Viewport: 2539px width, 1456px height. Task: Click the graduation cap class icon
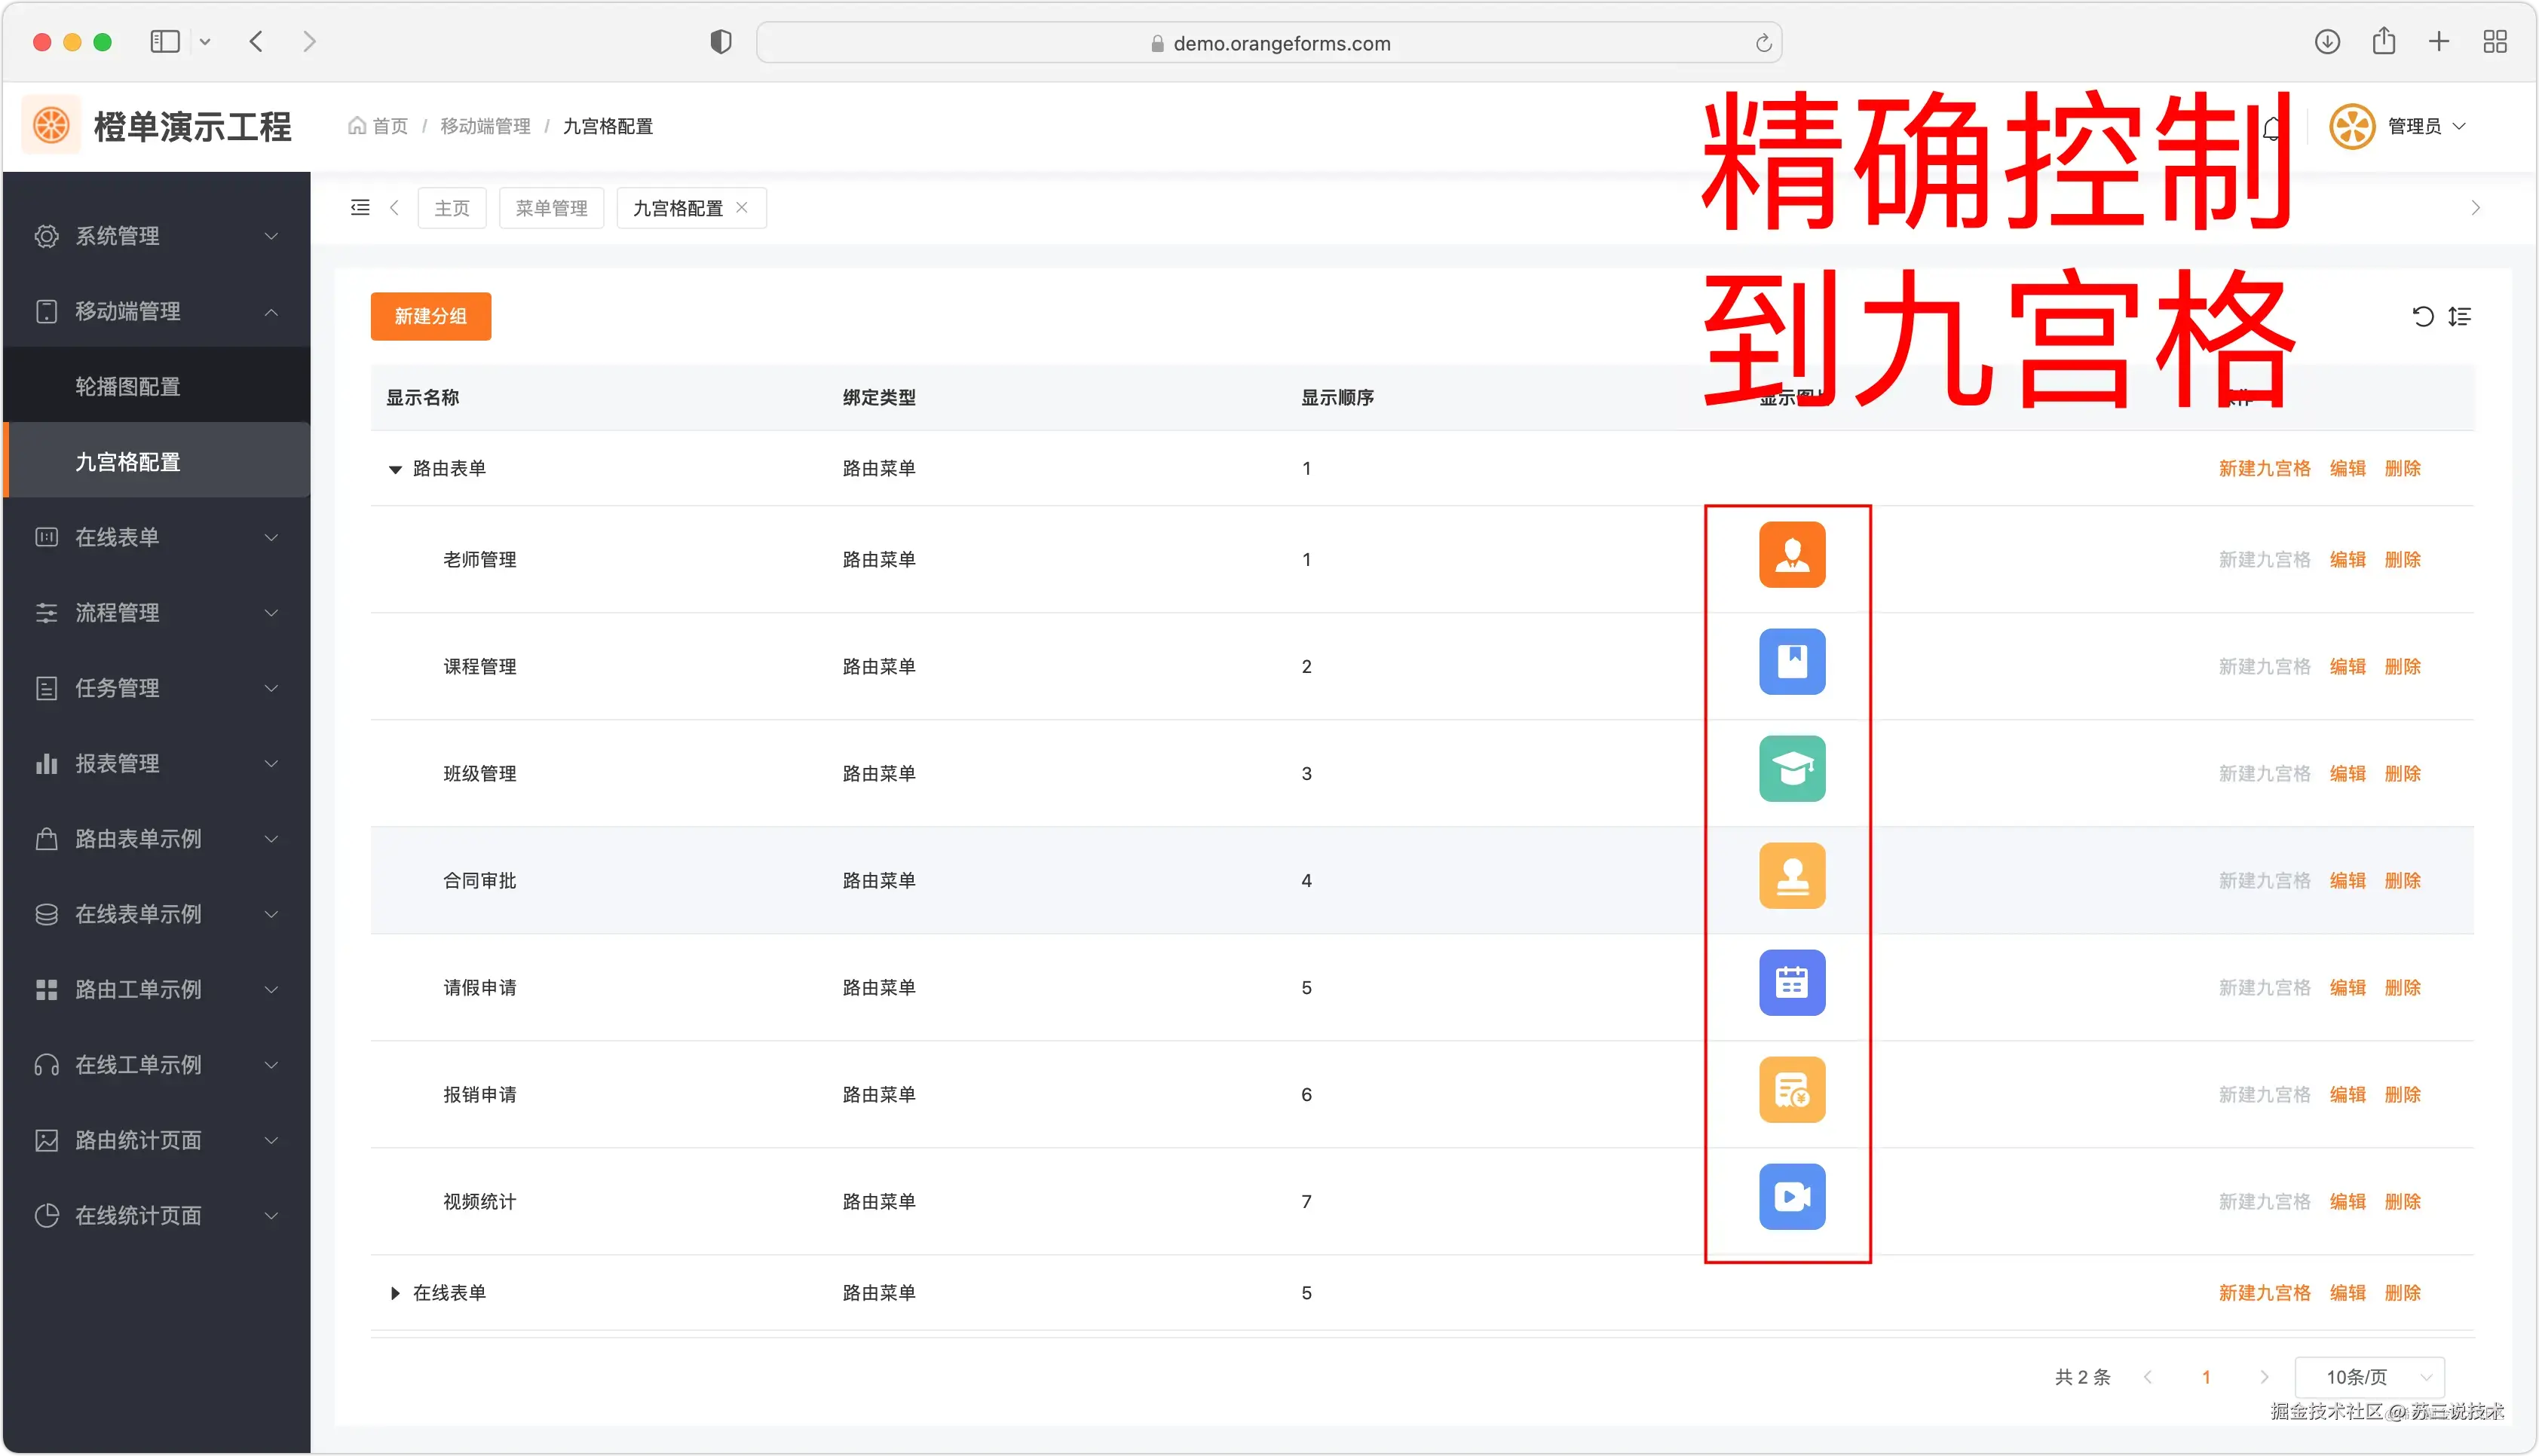1792,769
